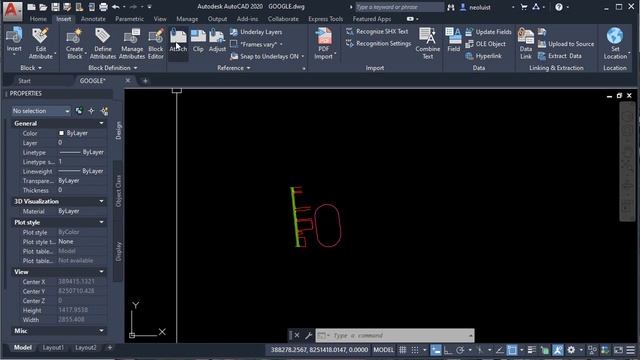
Task: Switch to the Home ribbon tab
Action: [x=38, y=19]
